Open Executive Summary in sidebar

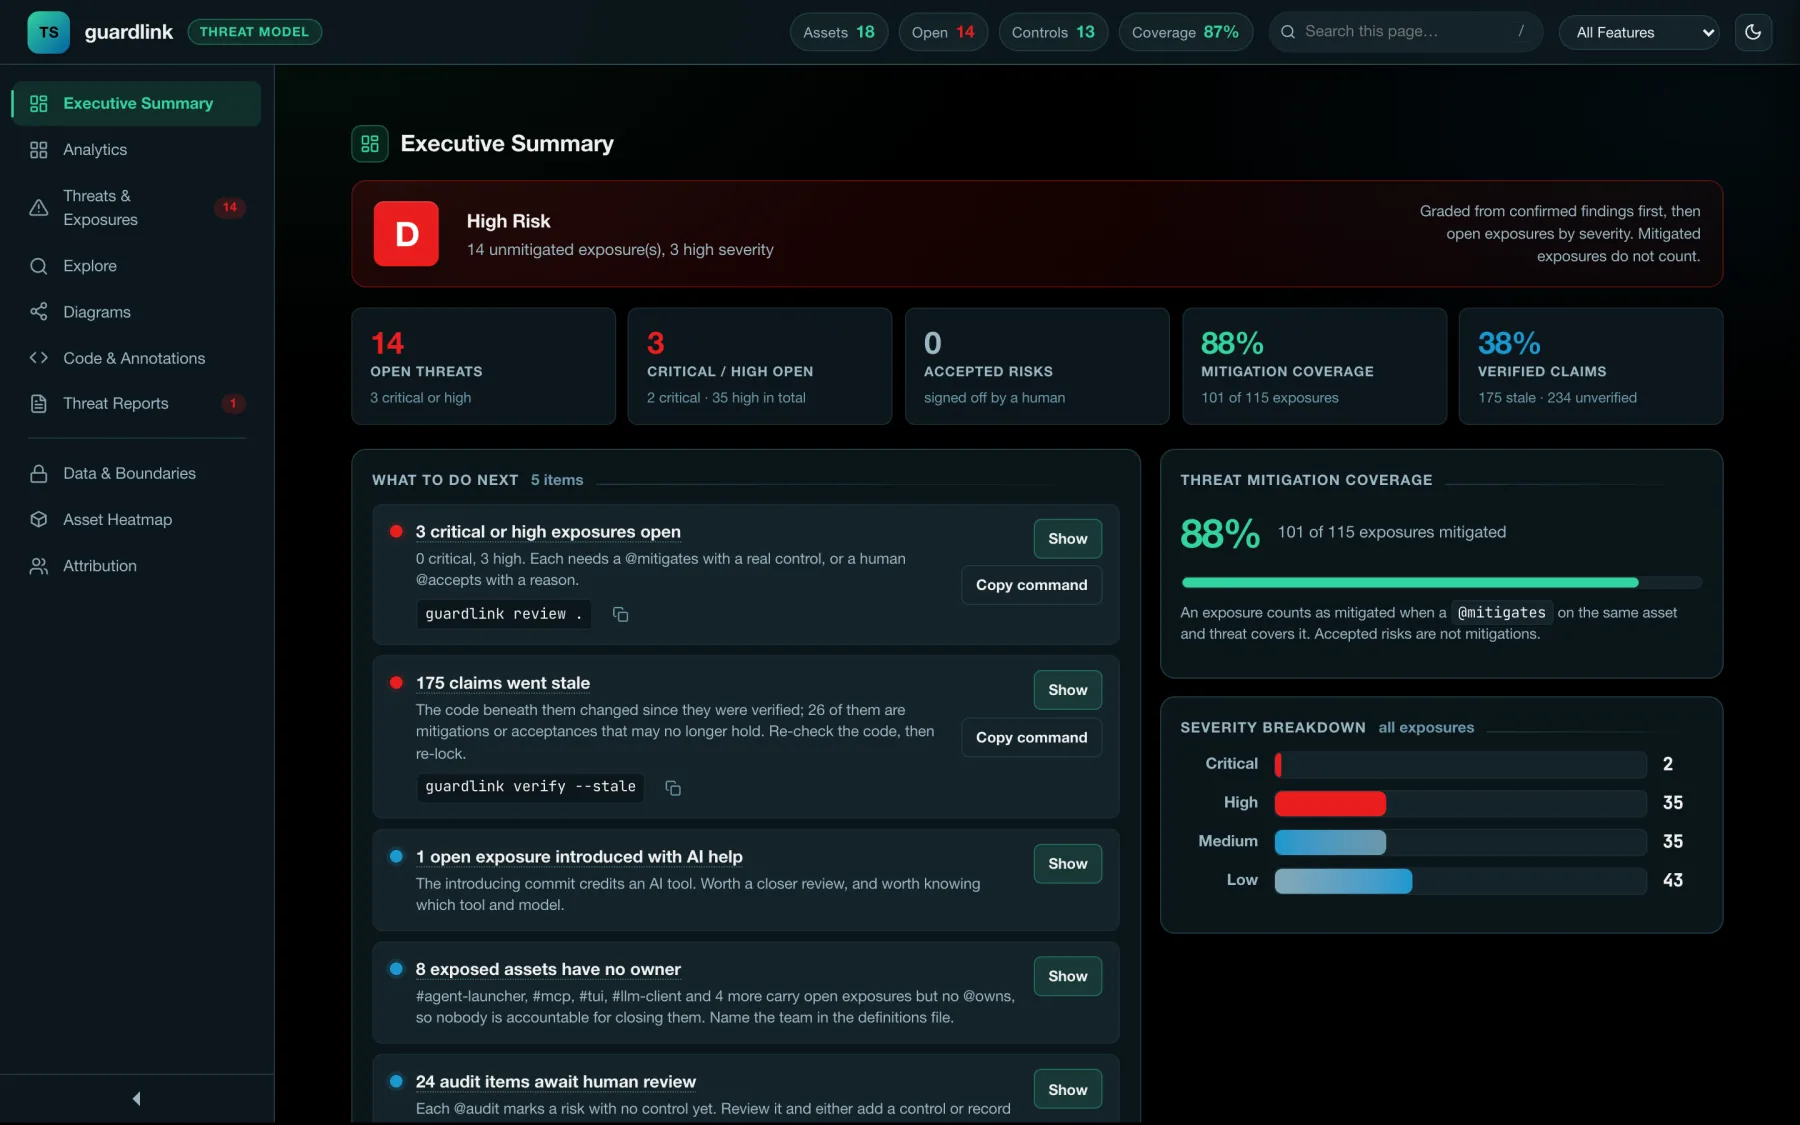(136, 104)
